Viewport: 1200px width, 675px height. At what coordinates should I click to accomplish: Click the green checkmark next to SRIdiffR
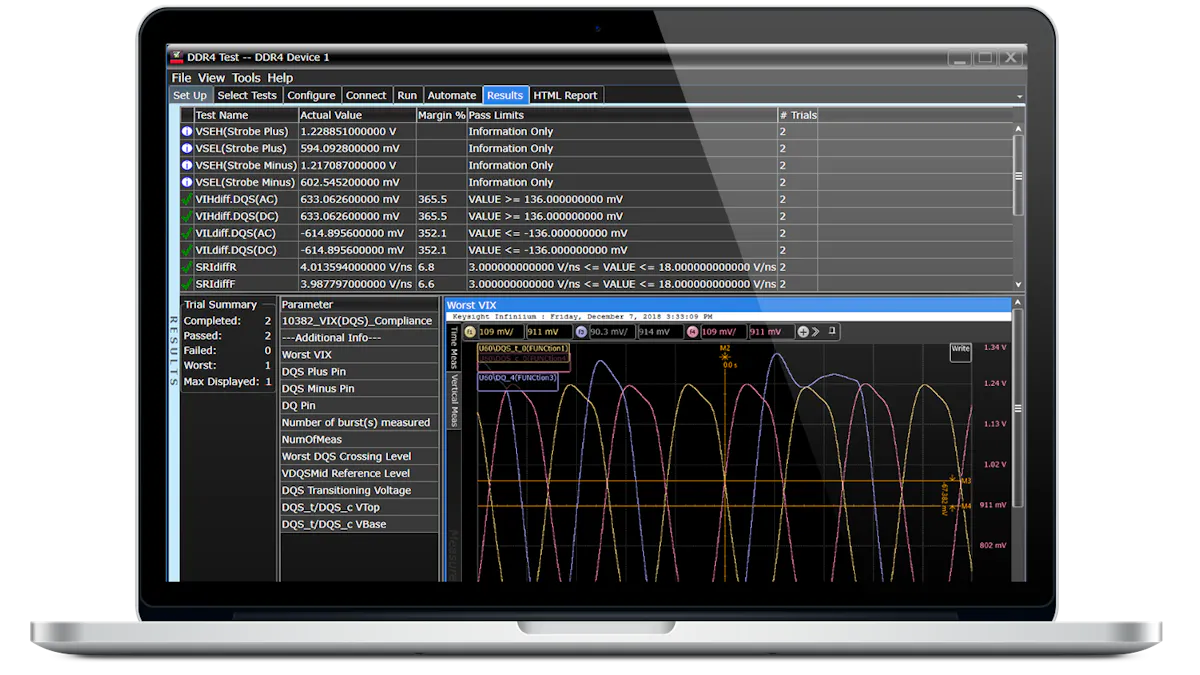[184, 267]
